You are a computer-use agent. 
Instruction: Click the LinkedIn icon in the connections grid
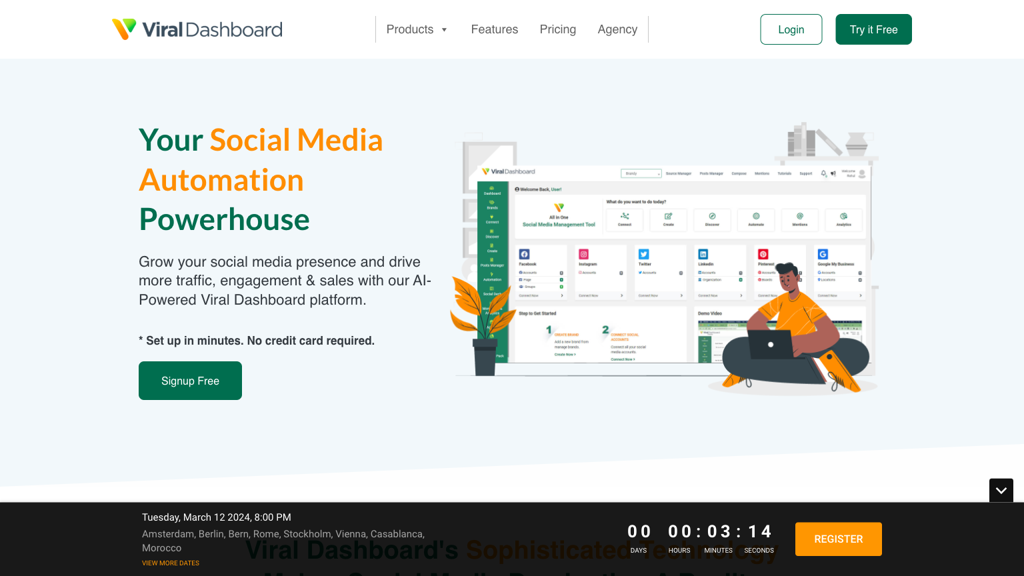click(x=703, y=254)
